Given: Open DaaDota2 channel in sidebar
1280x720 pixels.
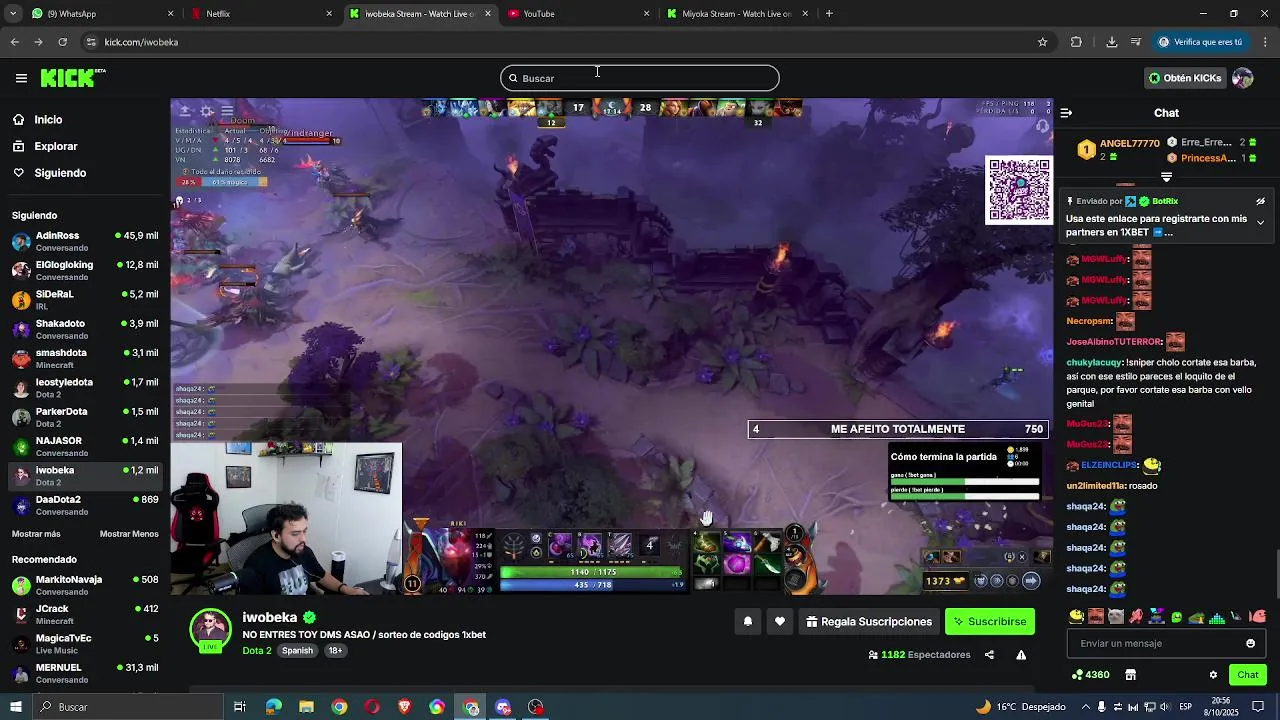Looking at the screenshot, I should coord(85,505).
